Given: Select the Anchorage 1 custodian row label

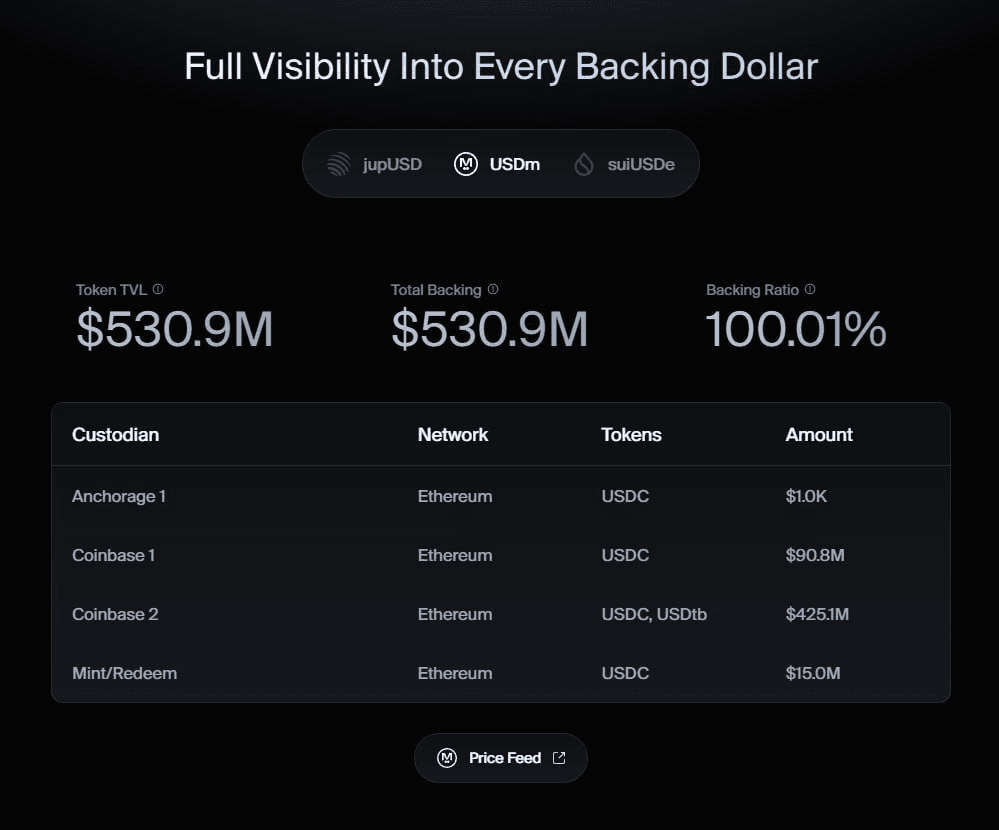Looking at the screenshot, I should (119, 496).
